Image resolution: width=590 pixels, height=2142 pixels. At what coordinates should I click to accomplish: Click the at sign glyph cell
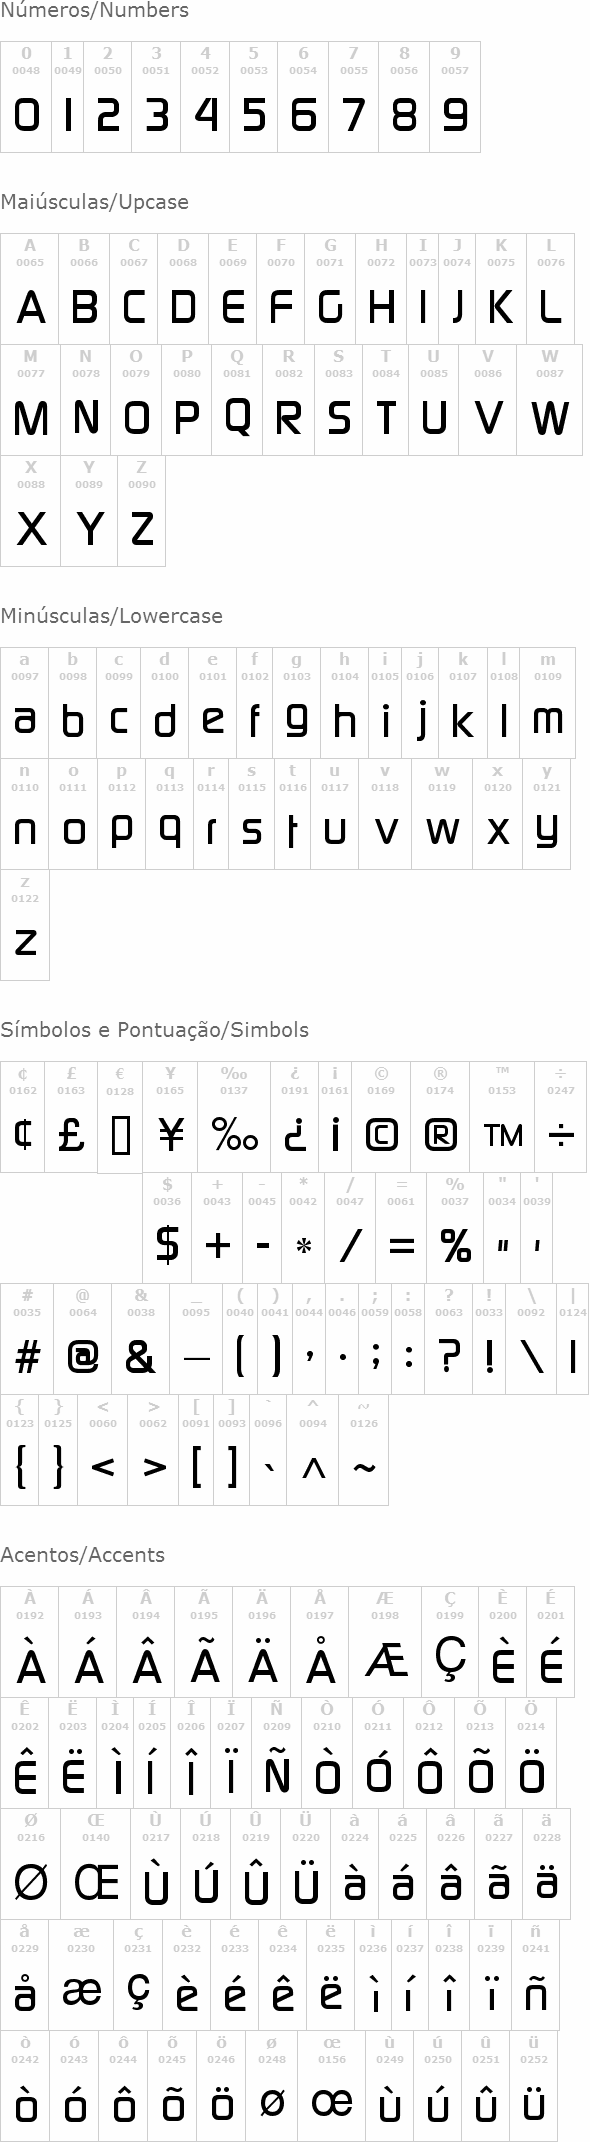pyautogui.click(x=83, y=1339)
